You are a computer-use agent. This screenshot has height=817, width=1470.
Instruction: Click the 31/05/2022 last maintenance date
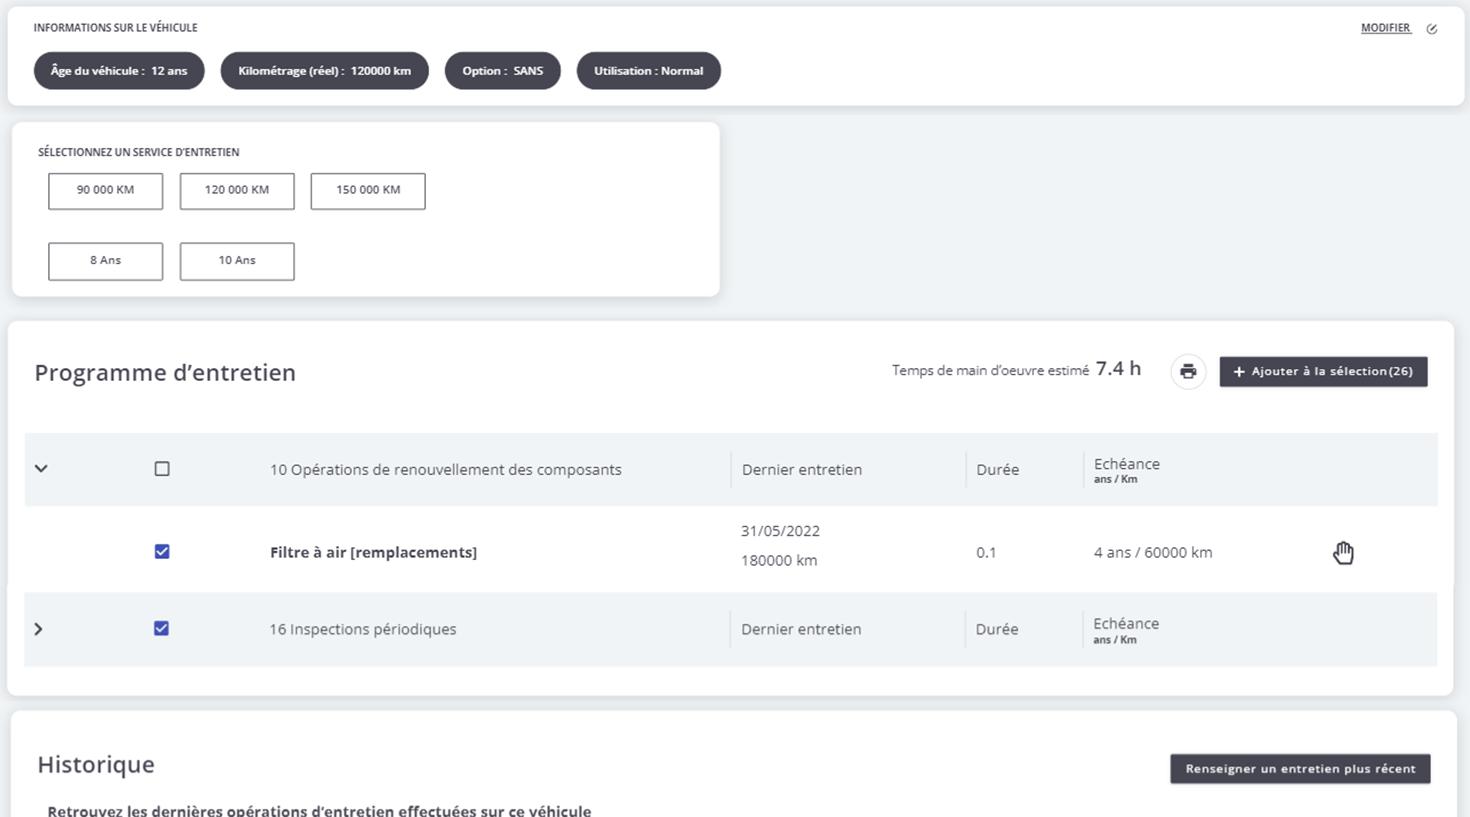tap(780, 531)
